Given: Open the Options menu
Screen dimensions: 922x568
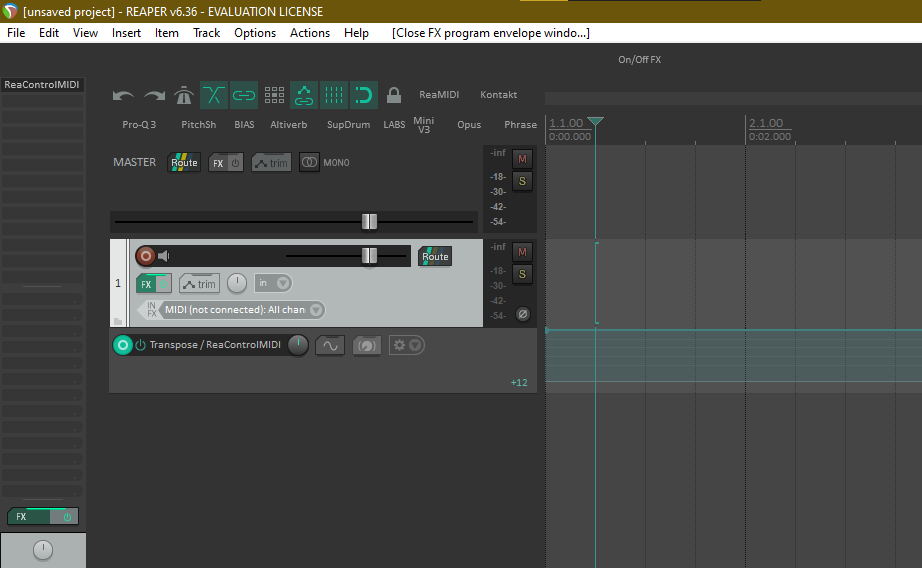Looking at the screenshot, I should [255, 33].
